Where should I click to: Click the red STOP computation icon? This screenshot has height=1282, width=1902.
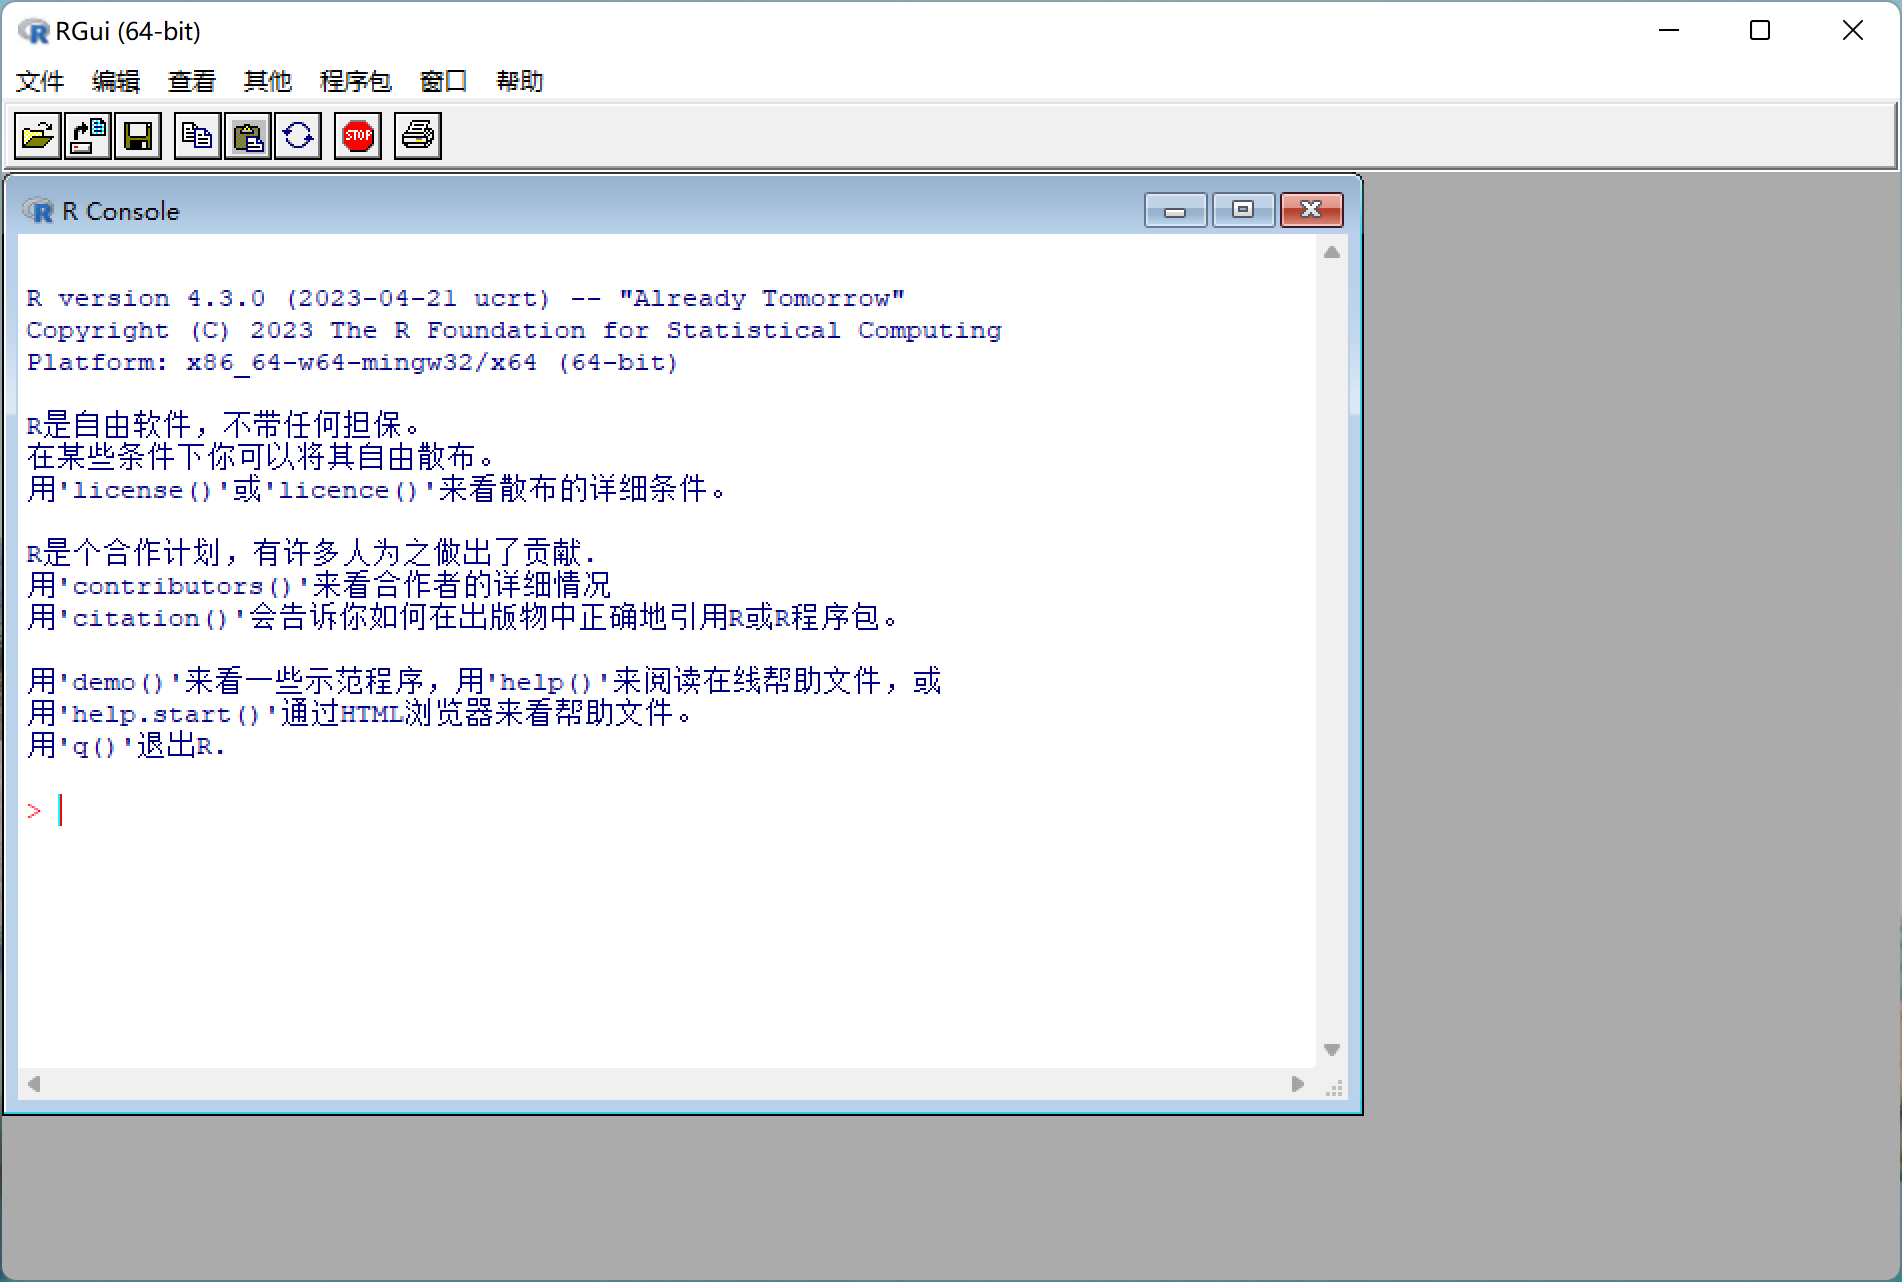point(358,135)
